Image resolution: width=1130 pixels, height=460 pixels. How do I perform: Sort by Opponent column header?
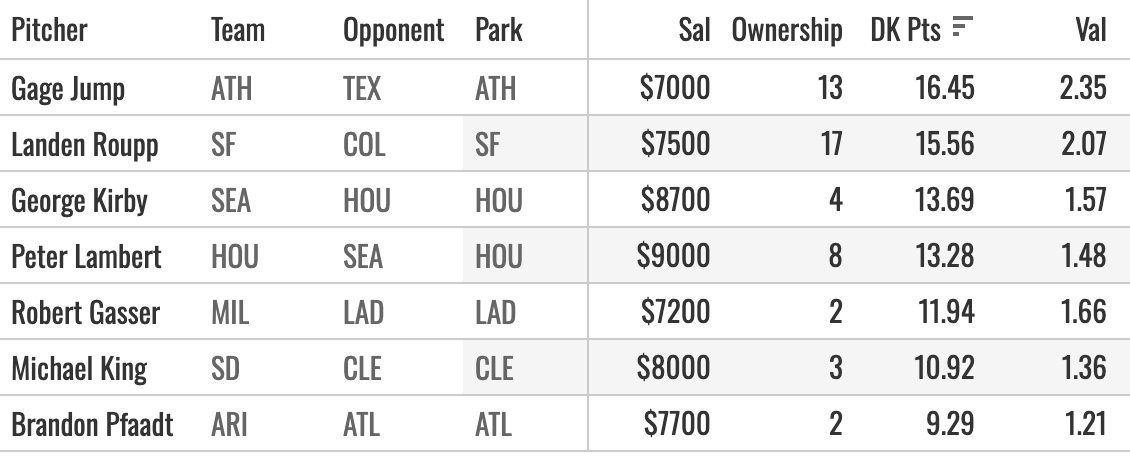(x=393, y=30)
